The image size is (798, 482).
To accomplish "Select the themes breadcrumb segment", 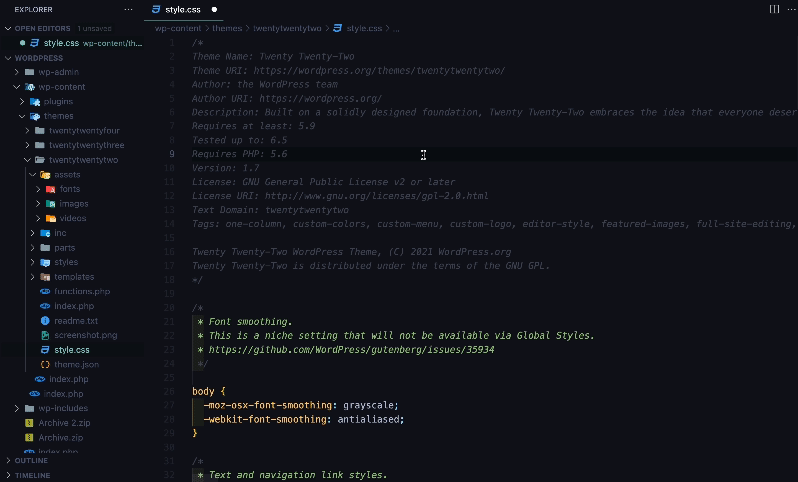I will pos(227,29).
